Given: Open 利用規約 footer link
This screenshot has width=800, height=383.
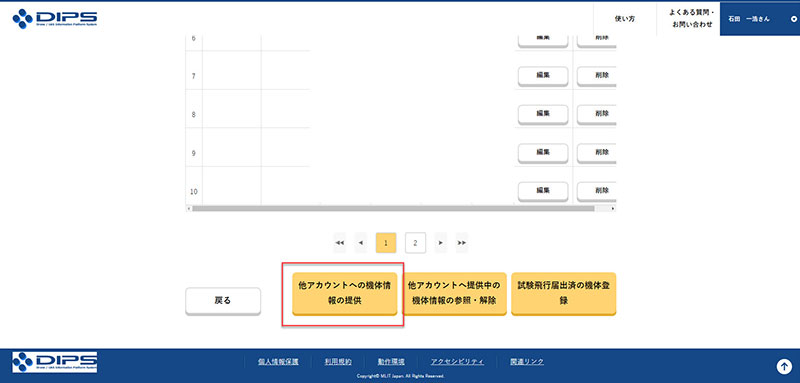Looking at the screenshot, I should click(338, 362).
